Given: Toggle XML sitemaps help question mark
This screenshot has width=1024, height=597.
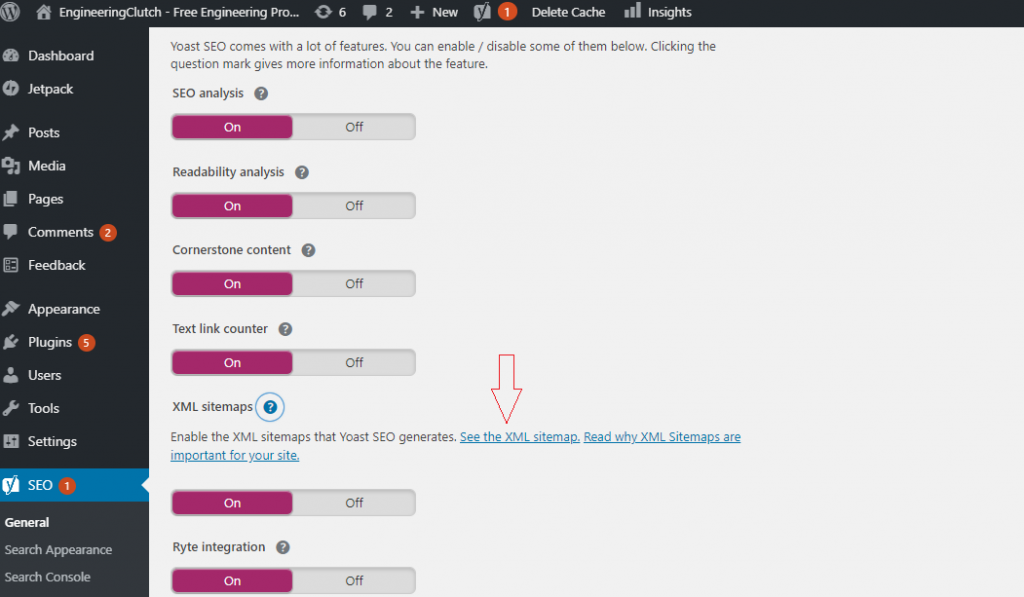Looking at the screenshot, I should [x=270, y=407].
